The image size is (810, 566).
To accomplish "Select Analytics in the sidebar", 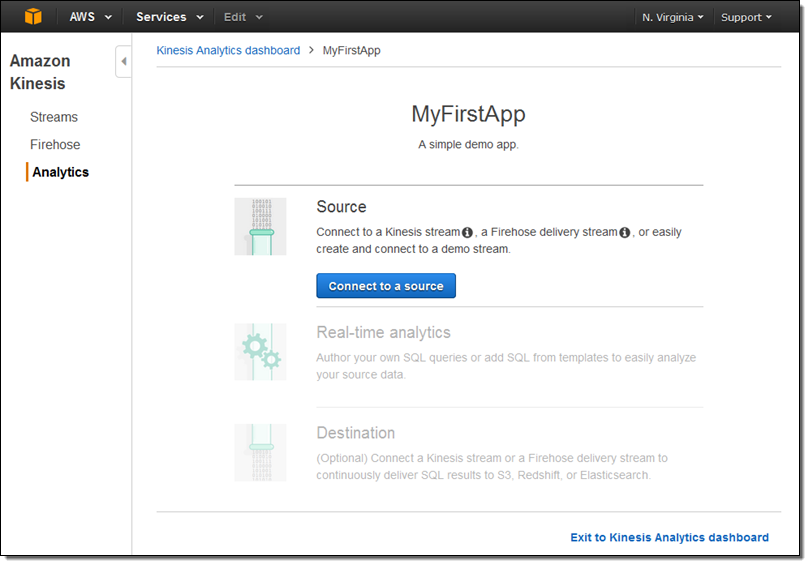I will [x=60, y=172].
